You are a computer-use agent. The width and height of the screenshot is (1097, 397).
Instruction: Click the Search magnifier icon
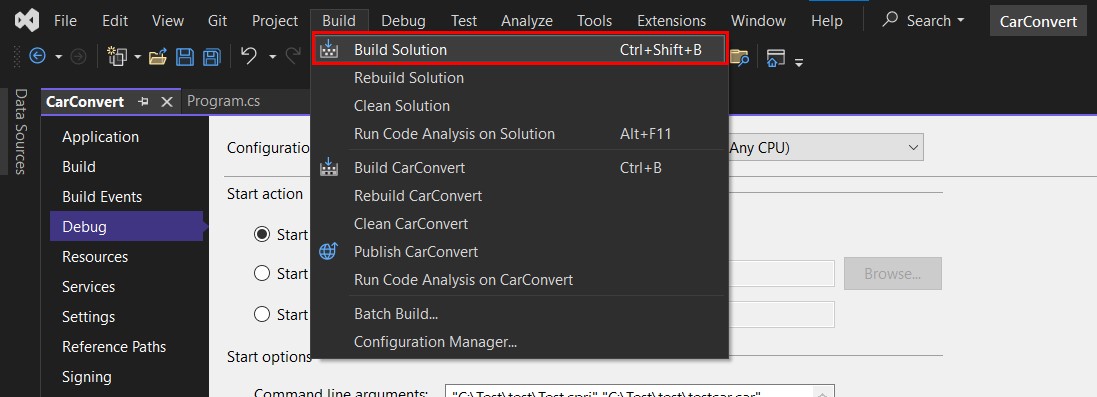890,20
